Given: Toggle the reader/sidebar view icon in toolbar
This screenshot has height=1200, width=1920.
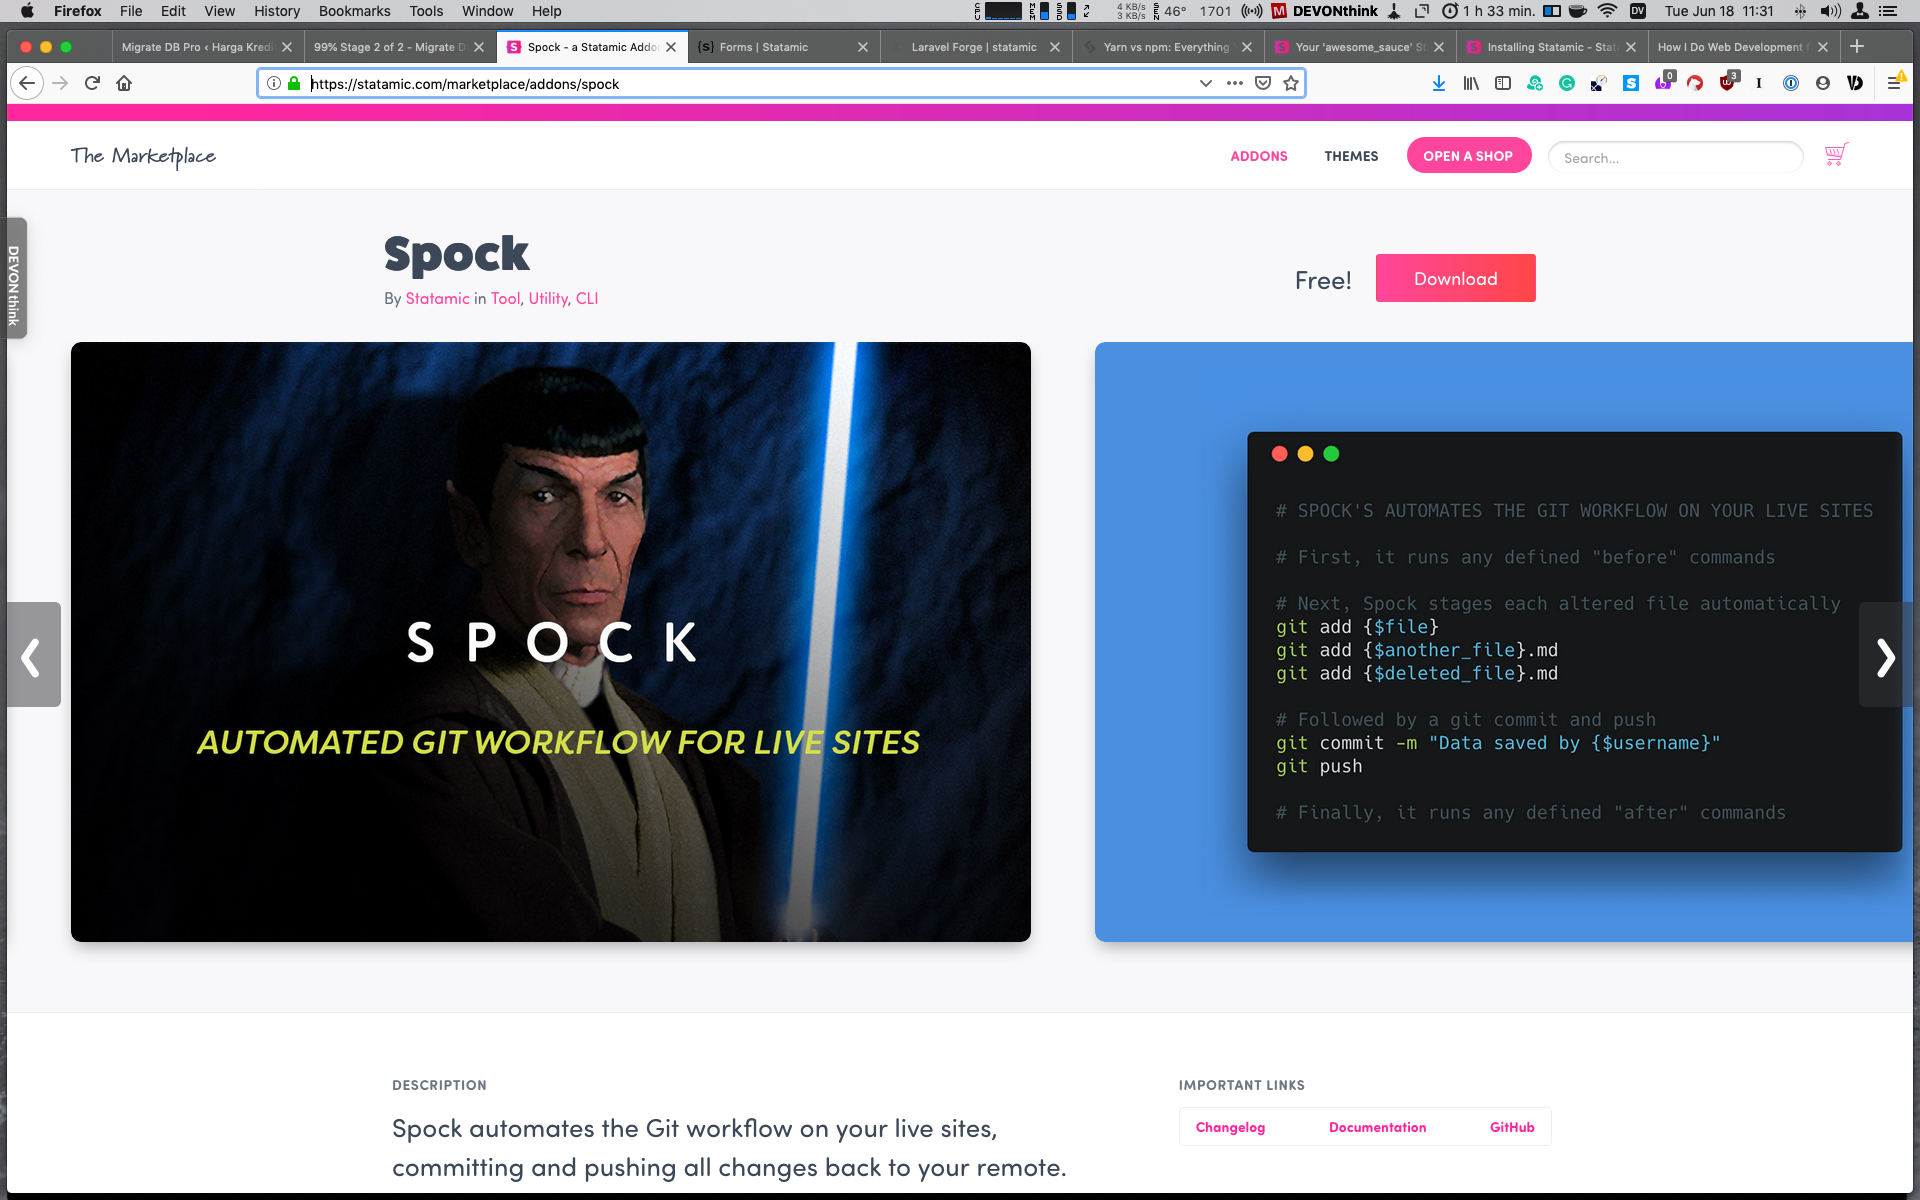Looking at the screenshot, I should 1502,83.
